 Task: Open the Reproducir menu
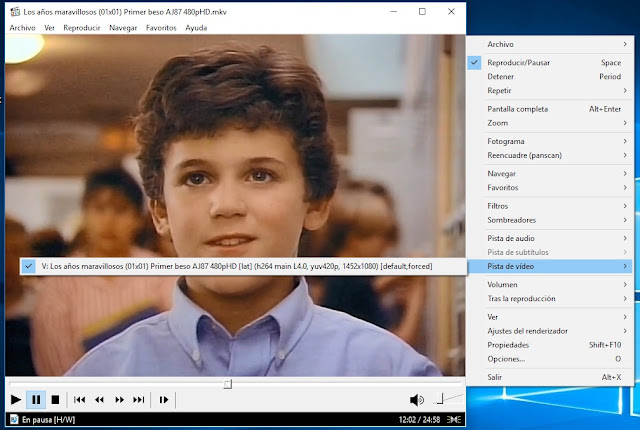click(82, 28)
